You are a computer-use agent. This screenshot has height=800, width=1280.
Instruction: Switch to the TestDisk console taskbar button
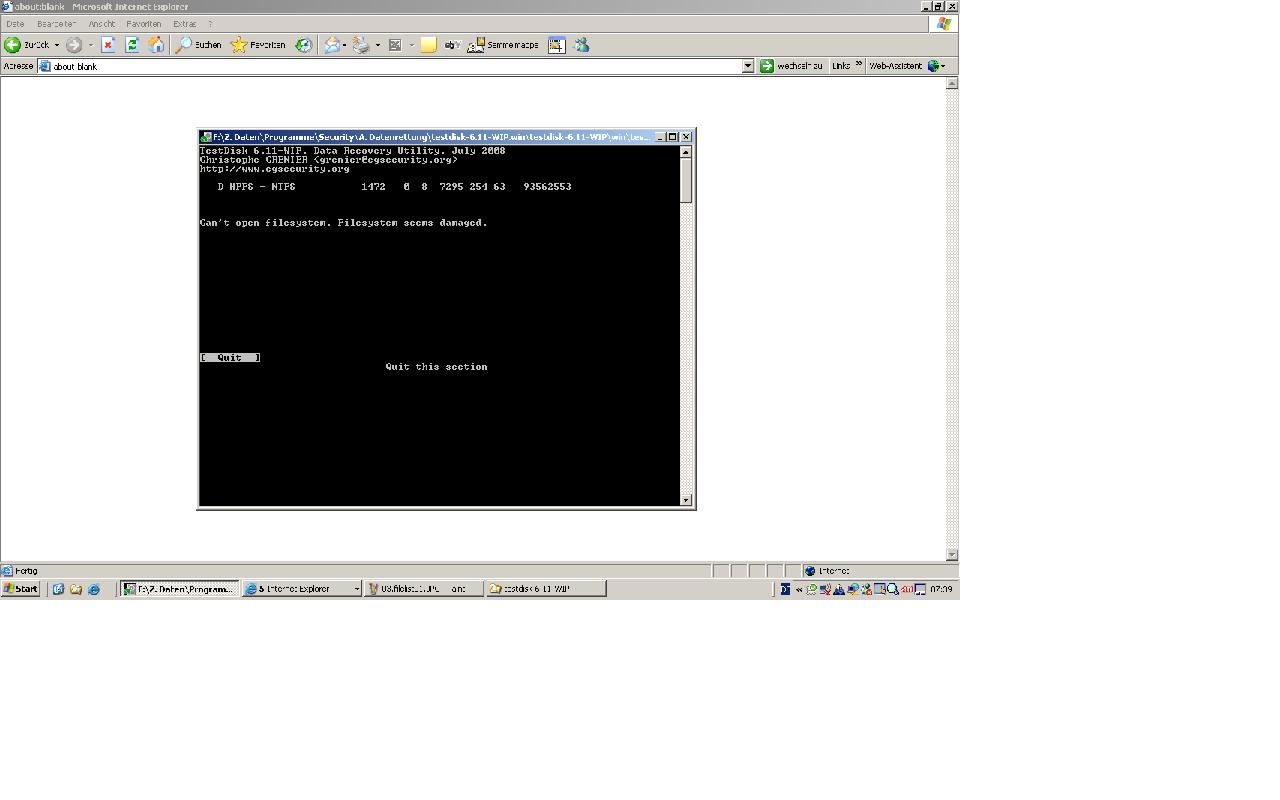click(180, 589)
